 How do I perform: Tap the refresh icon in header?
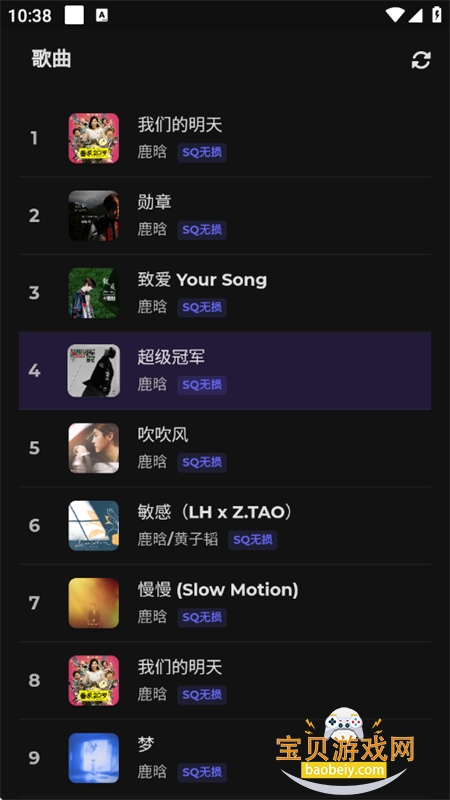pos(421,60)
